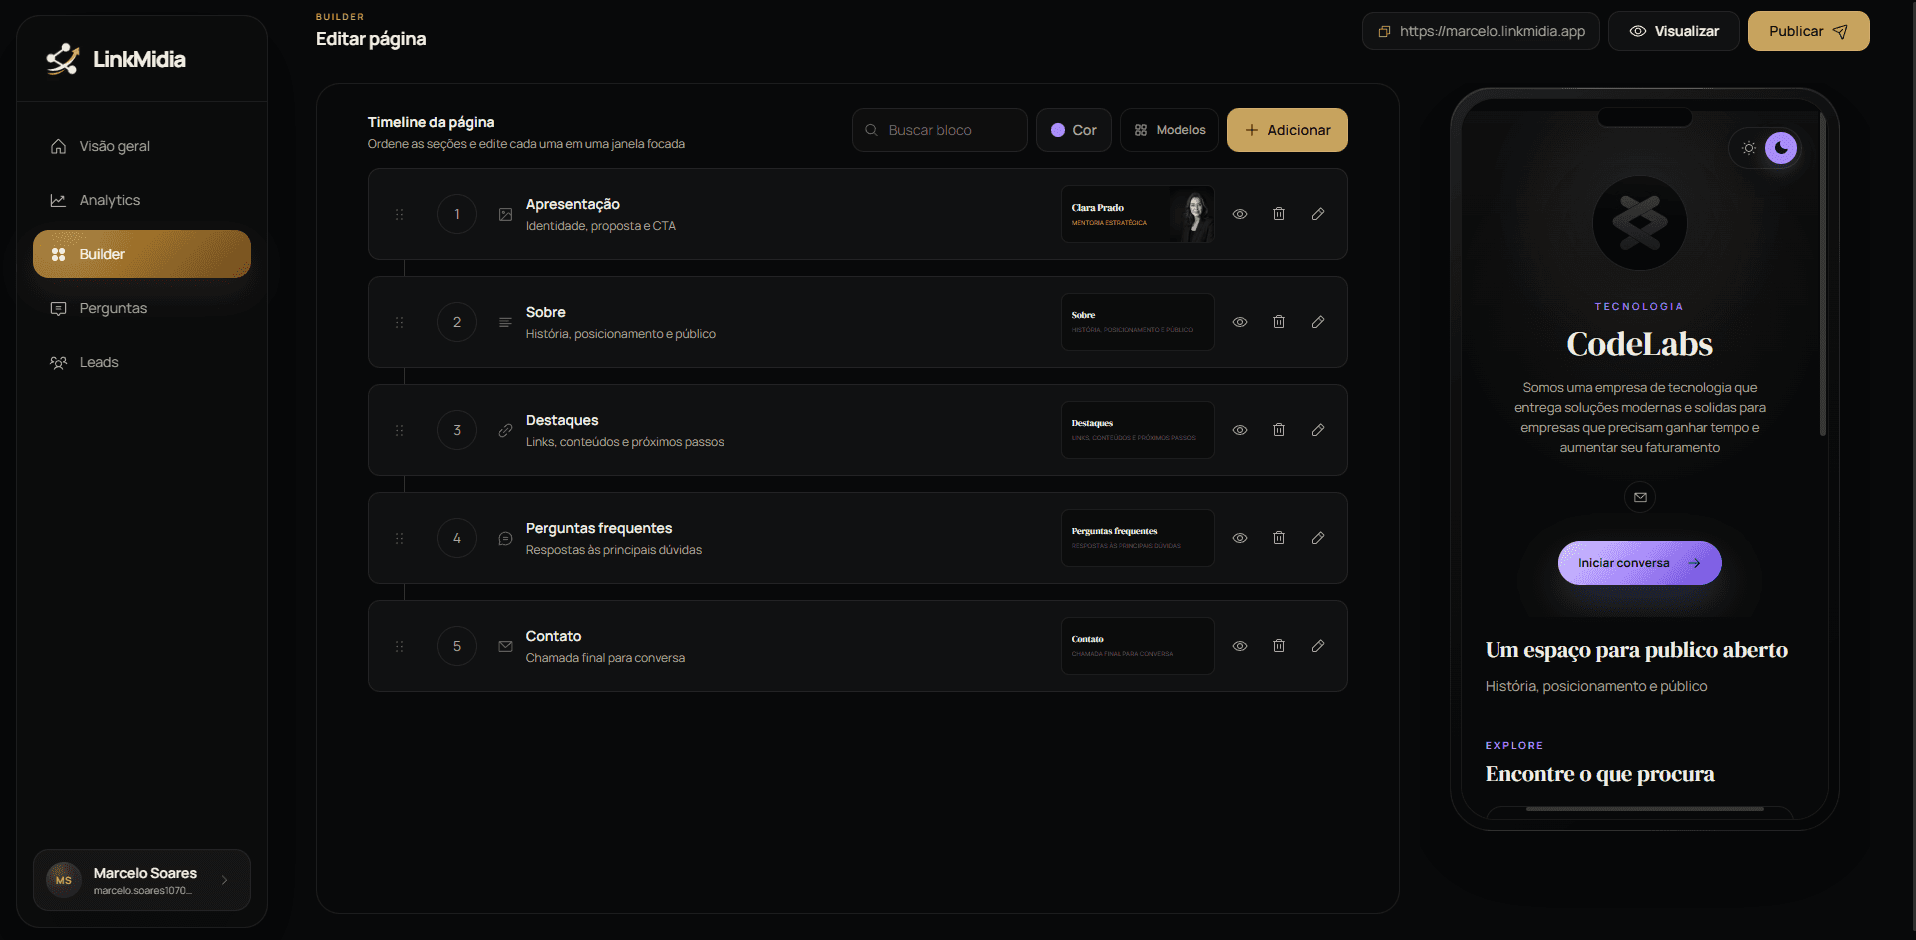
Task: Click the Timeline da página heading
Action: (431, 122)
